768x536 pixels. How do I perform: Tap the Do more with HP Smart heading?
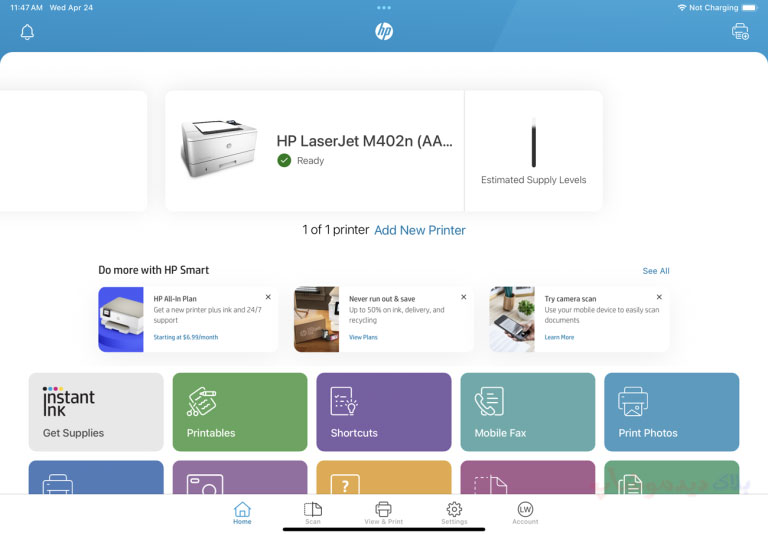153,270
